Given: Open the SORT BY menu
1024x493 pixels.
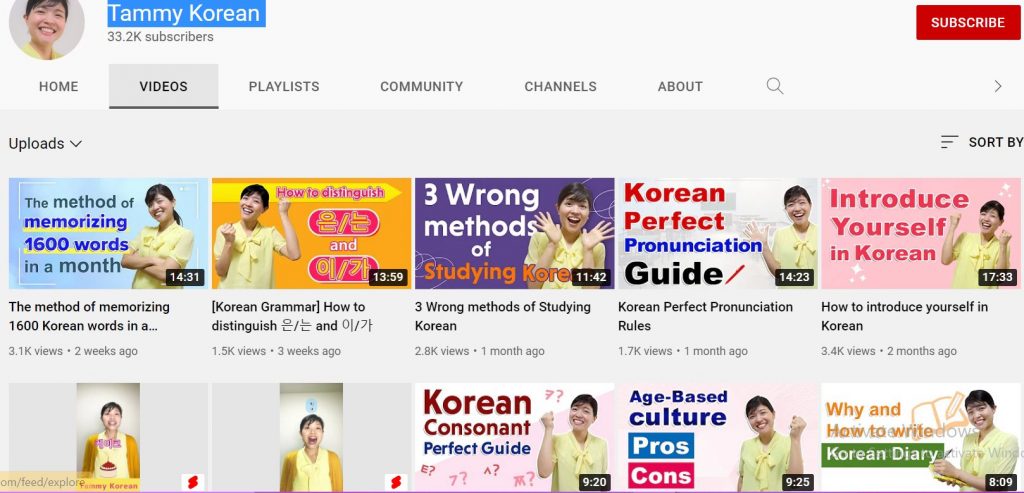Looking at the screenshot, I should 982,142.
